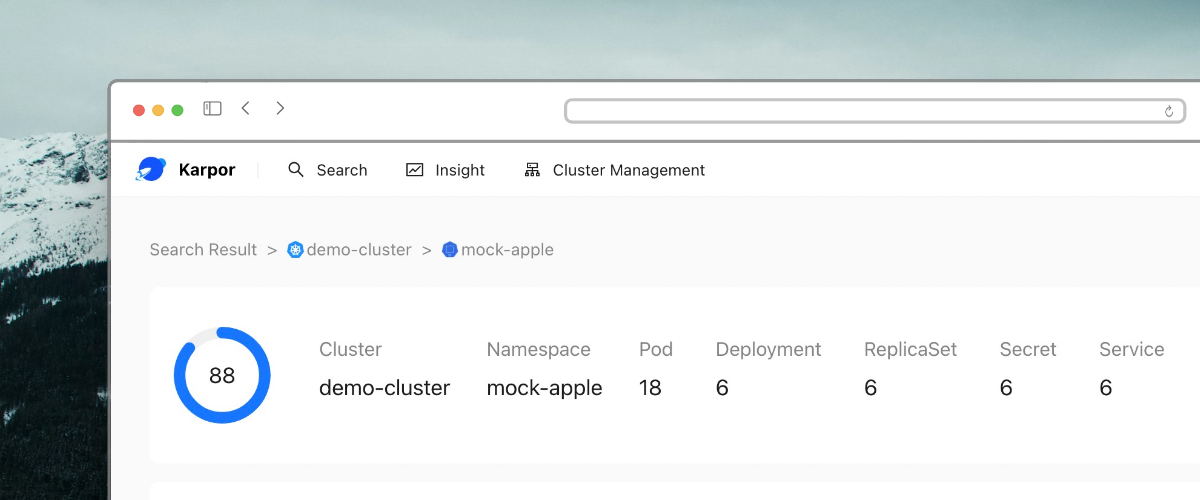Return to Search Result via breadcrumb
Viewport: 1200px width, 500px height.
pos(203,250)
